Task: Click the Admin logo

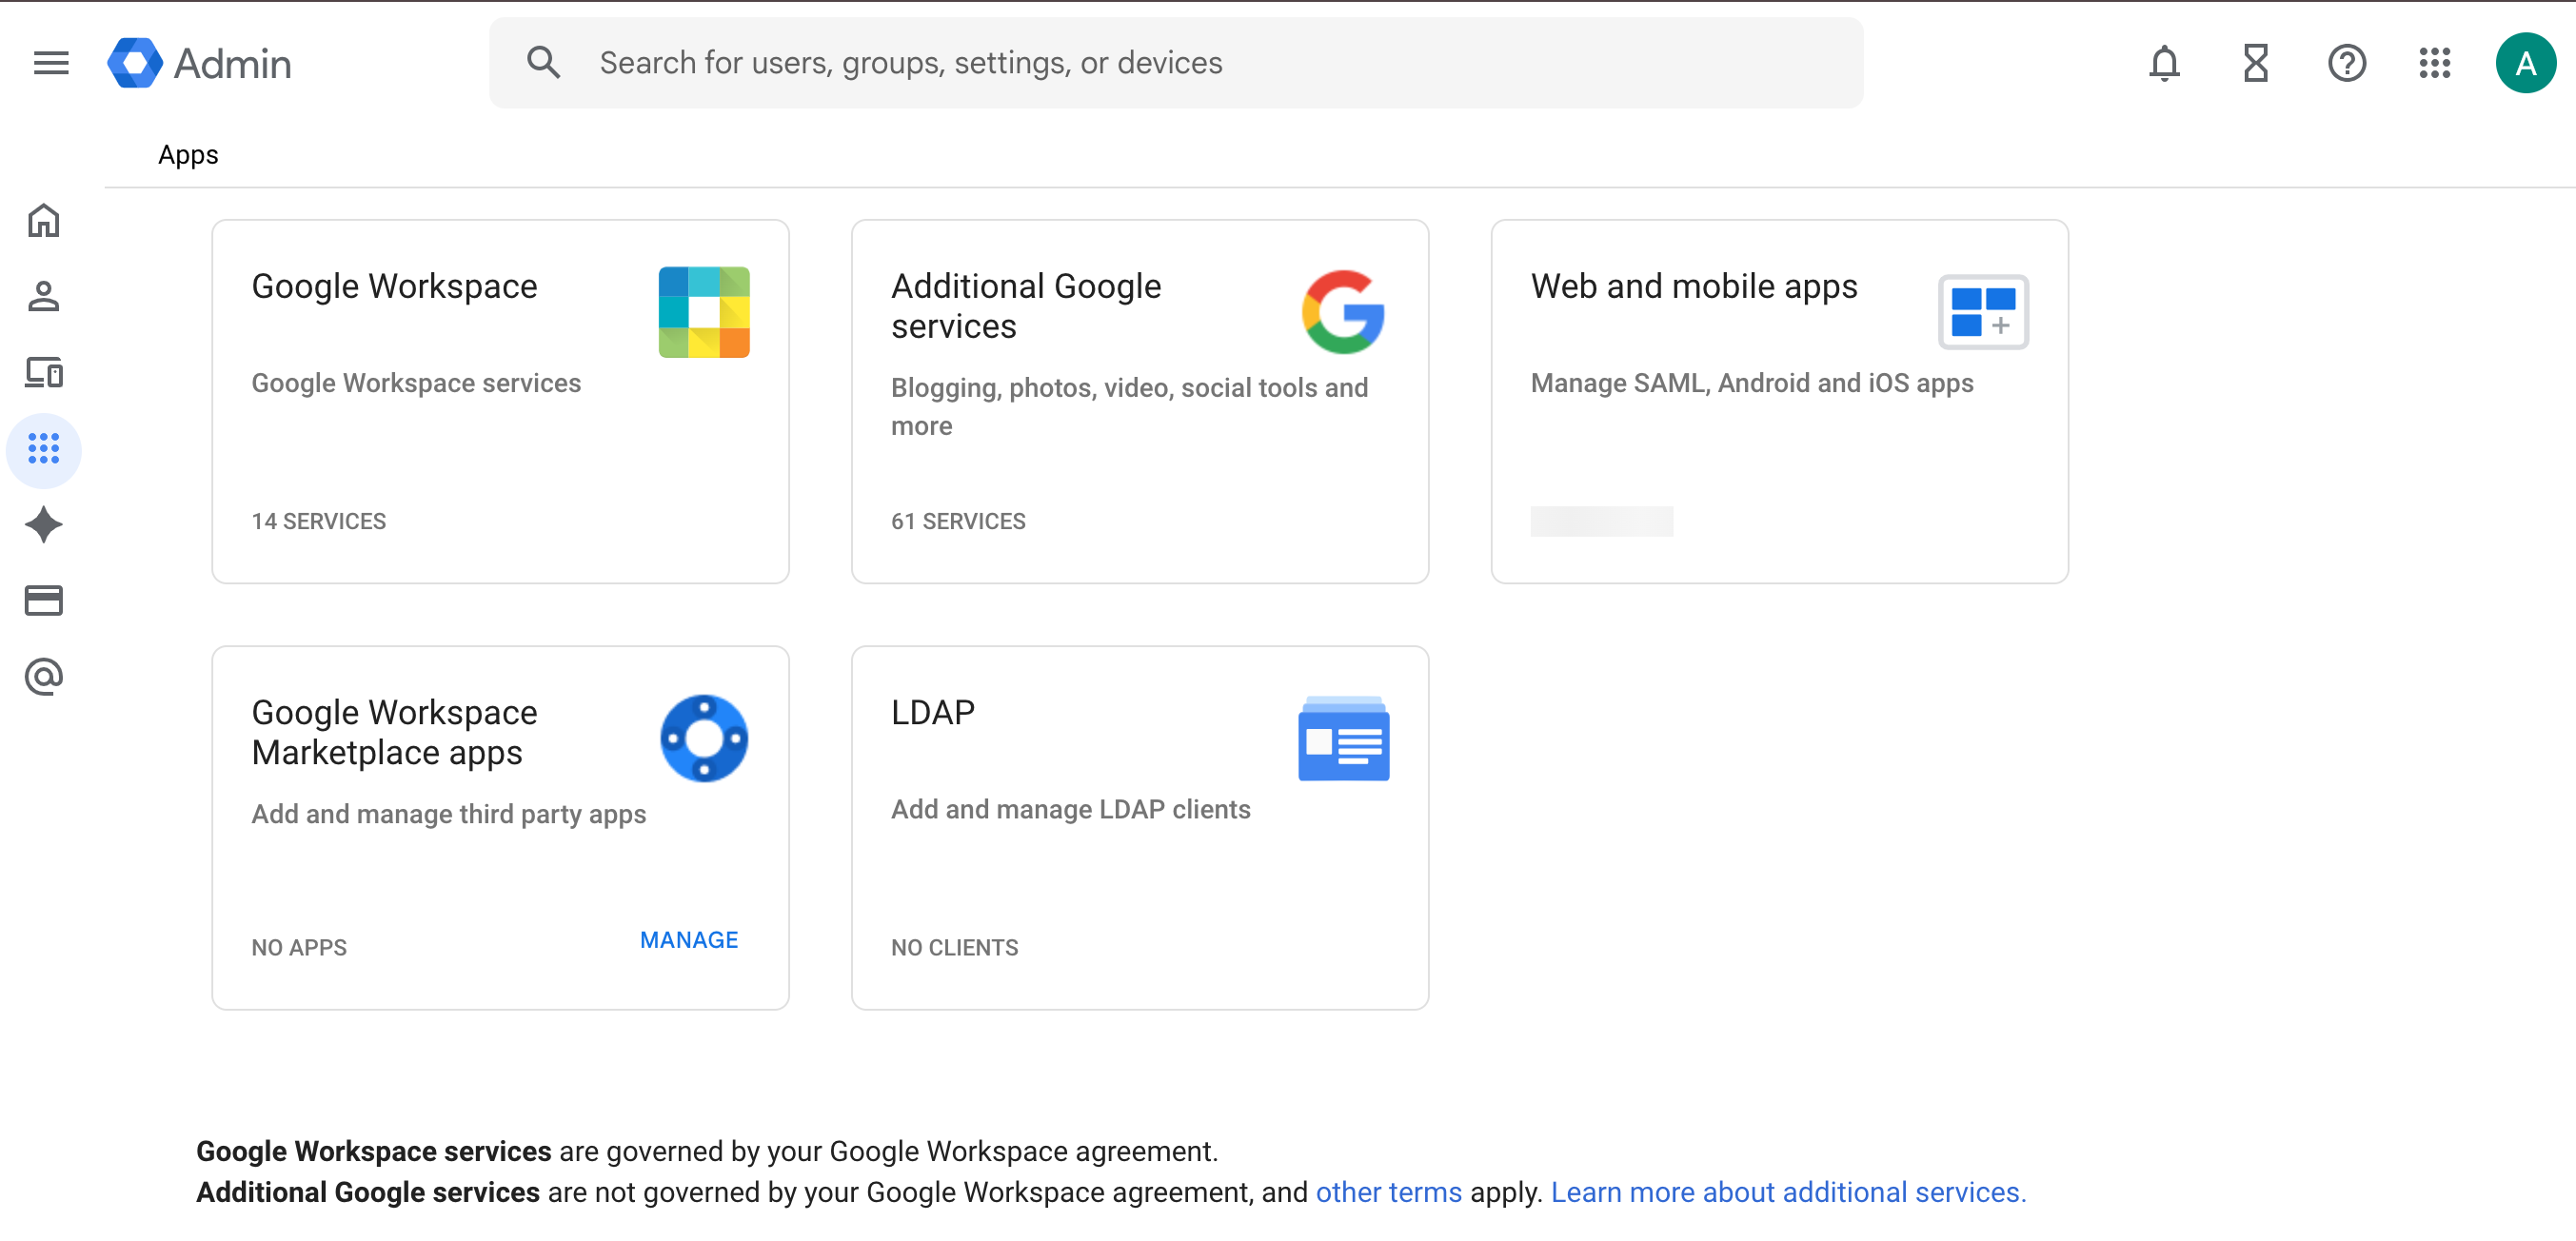Action: (200, 63)
